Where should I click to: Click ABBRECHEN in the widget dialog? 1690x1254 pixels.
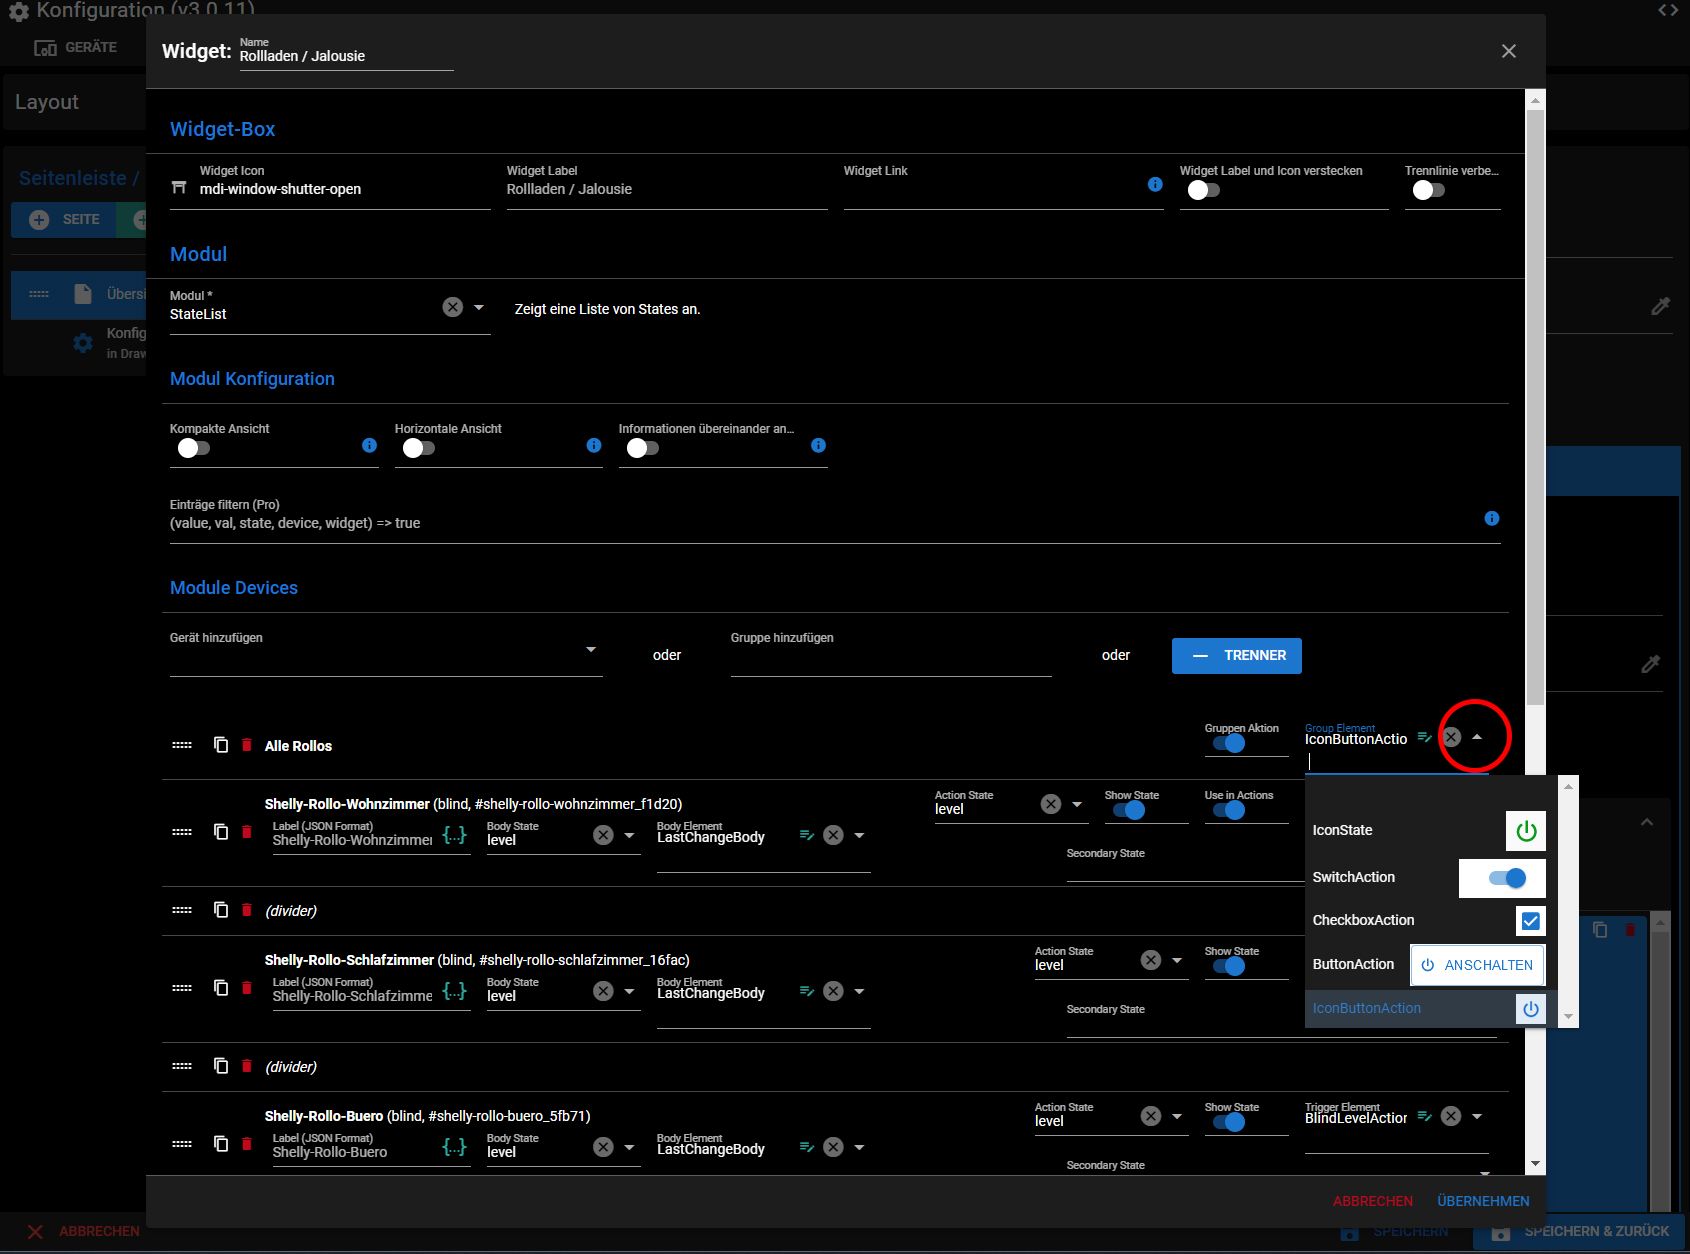pos(1372,1201)
